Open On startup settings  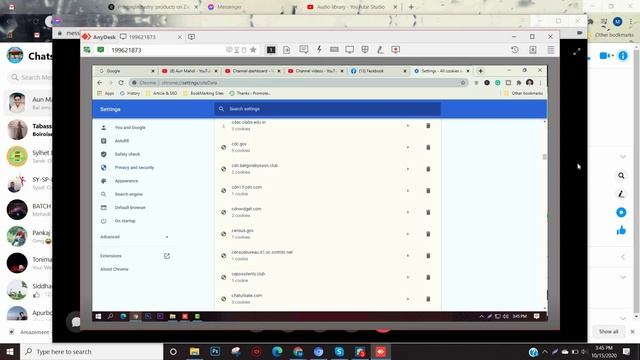125,221
